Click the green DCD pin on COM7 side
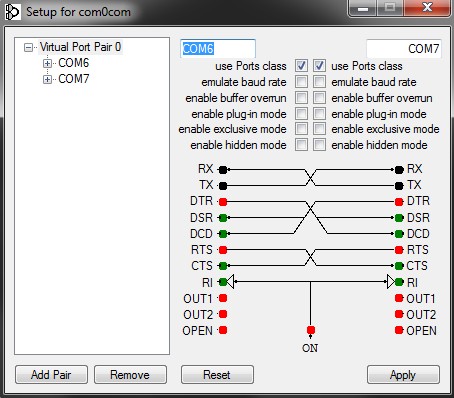The image size is (454, 398). tap(399, 234)
